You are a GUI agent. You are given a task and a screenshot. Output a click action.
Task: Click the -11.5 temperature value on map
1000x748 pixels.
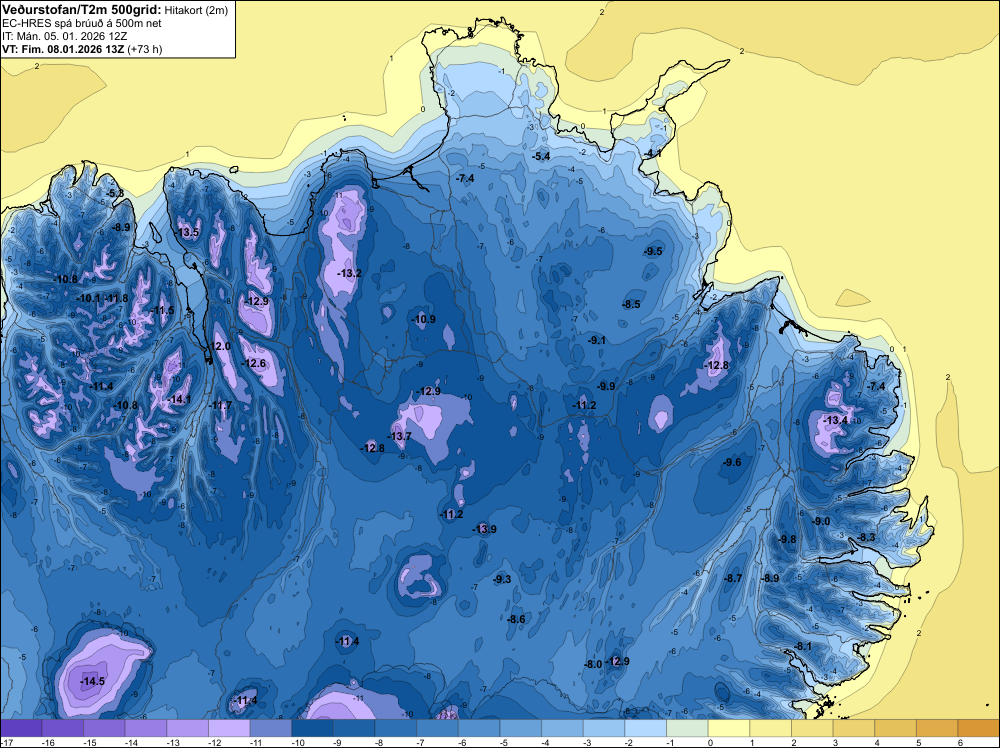click(163, 311)
